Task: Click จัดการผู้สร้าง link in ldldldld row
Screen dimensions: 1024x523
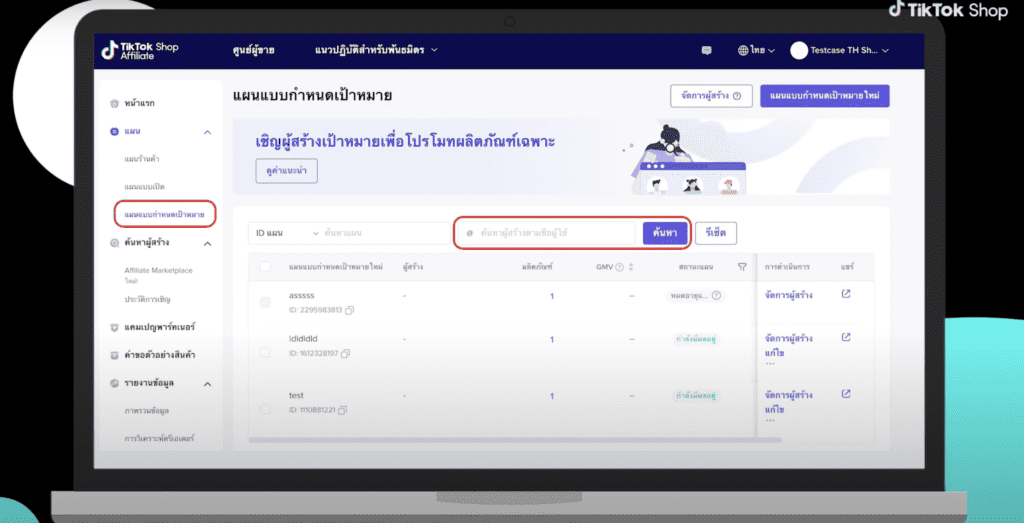Action: tap(788, 339)
